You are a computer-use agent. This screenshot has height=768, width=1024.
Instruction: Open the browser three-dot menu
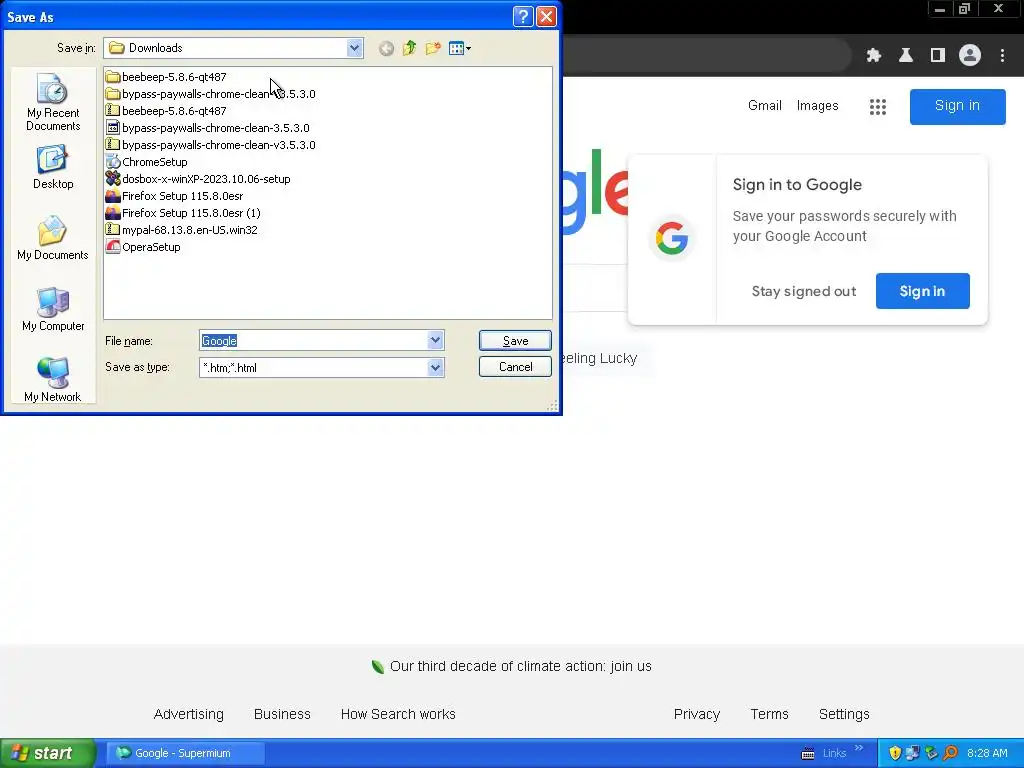coord(1002,56)
